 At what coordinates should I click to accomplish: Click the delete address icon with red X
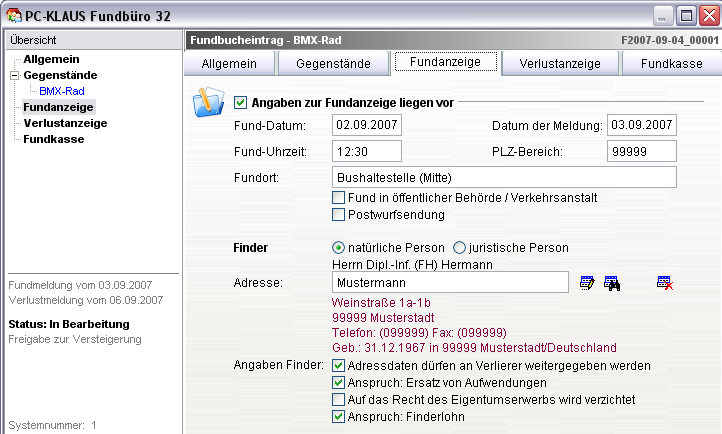tap(665, 283)
